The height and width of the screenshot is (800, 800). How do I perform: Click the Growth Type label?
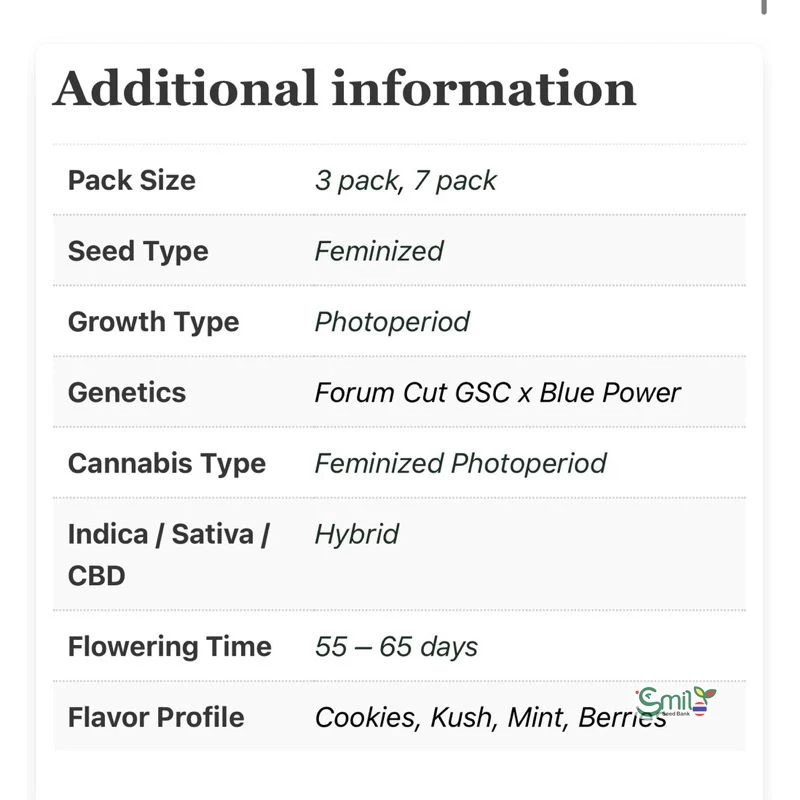coord(153,322)
